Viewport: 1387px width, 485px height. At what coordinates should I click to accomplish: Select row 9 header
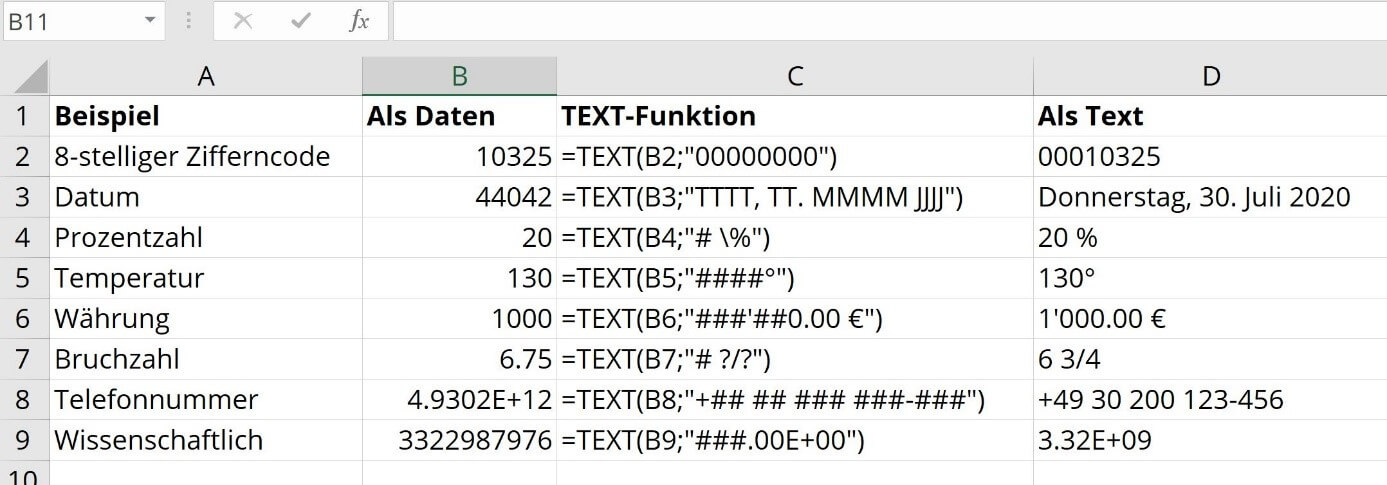(x=24, y=440)
